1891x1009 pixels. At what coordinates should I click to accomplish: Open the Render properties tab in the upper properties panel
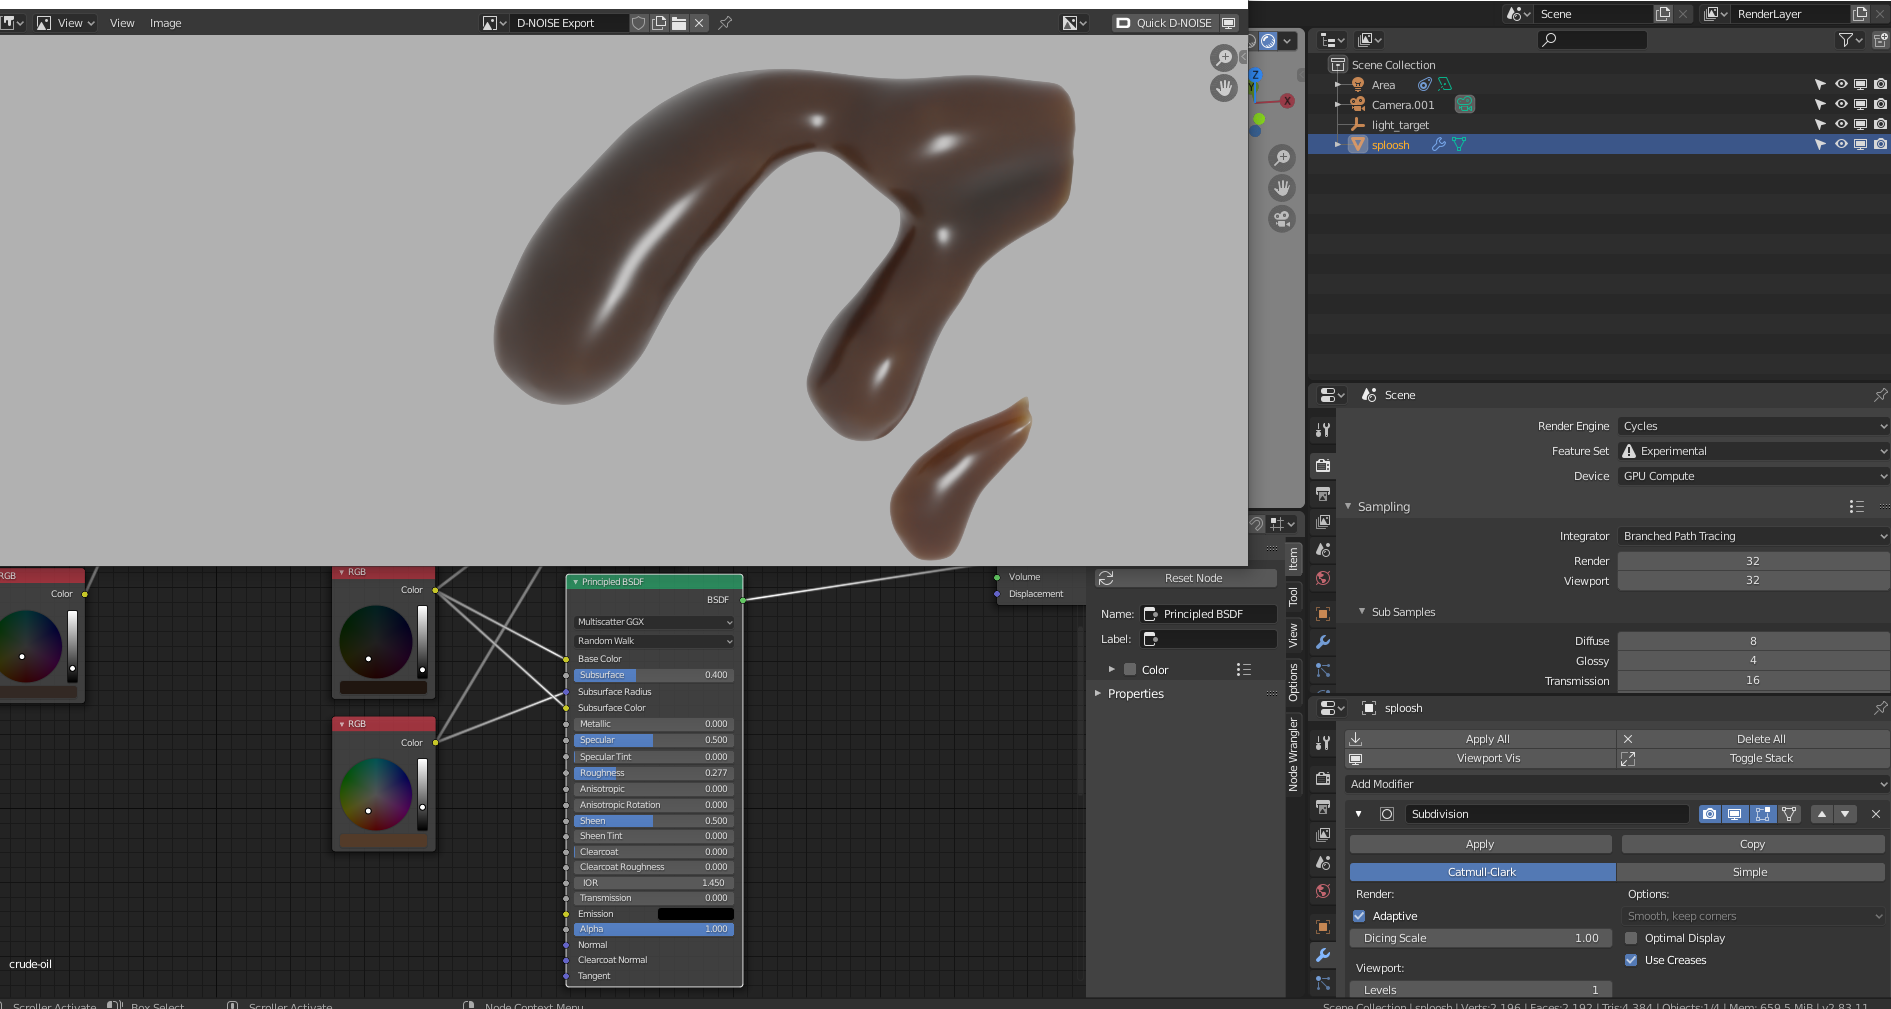[x=1323, y=465]
